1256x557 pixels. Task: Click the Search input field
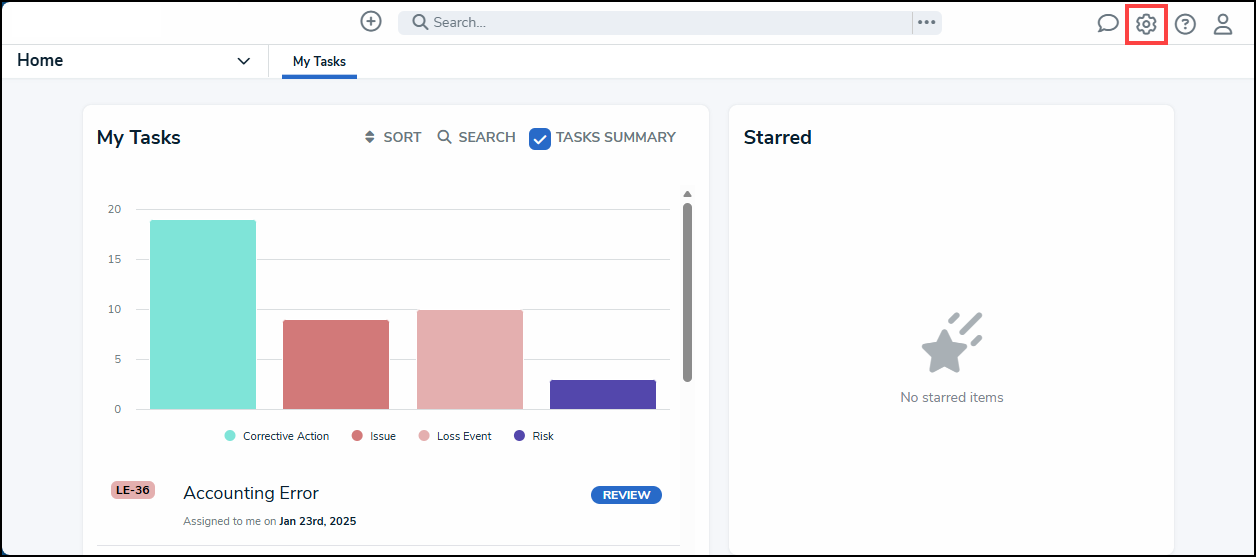click(655, 22)
